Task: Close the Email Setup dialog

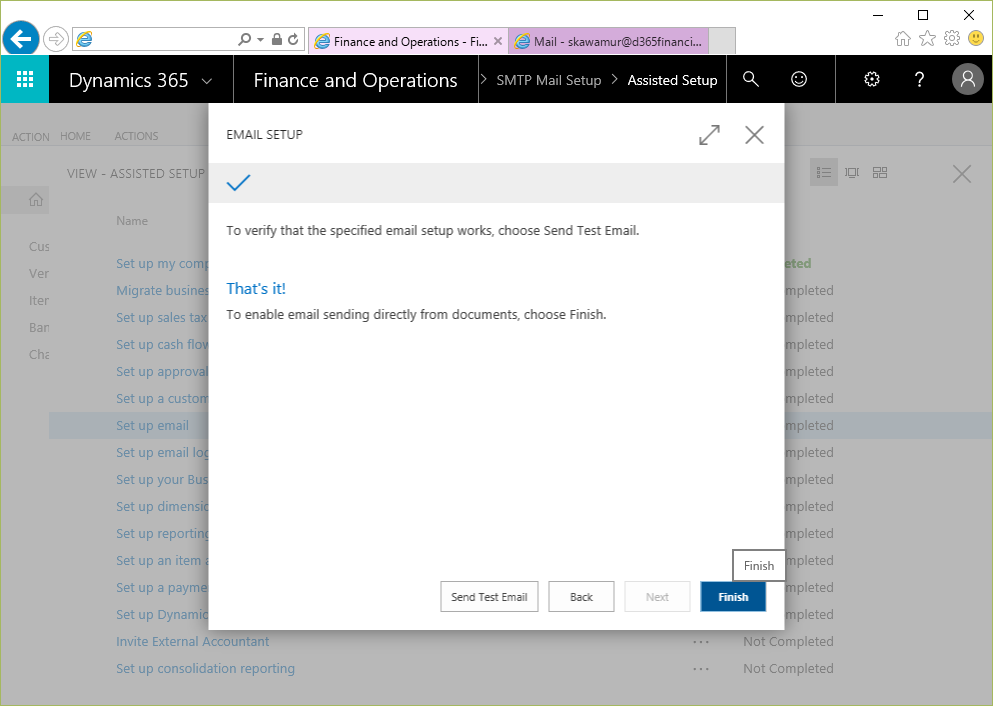Action: coord(754,135)
